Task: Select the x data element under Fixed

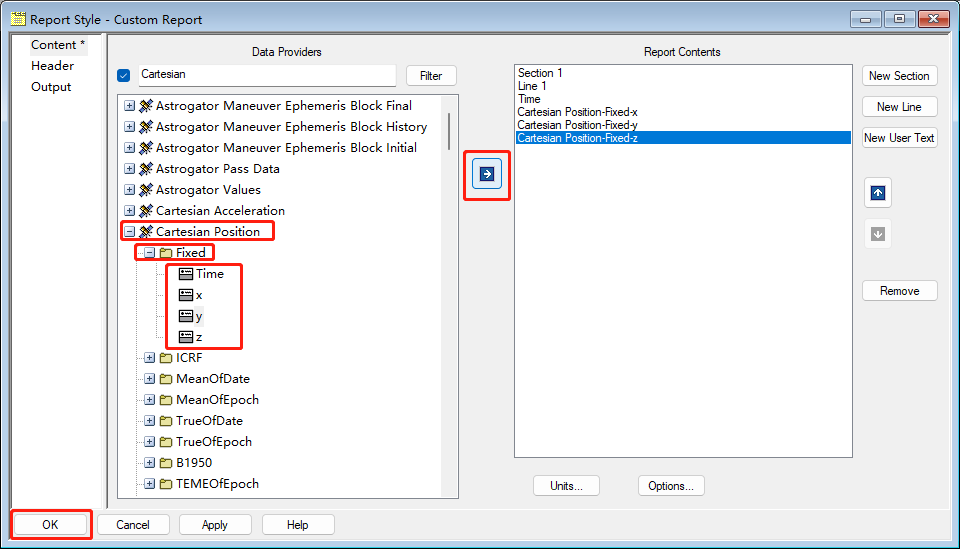Action: coord(185,295)
